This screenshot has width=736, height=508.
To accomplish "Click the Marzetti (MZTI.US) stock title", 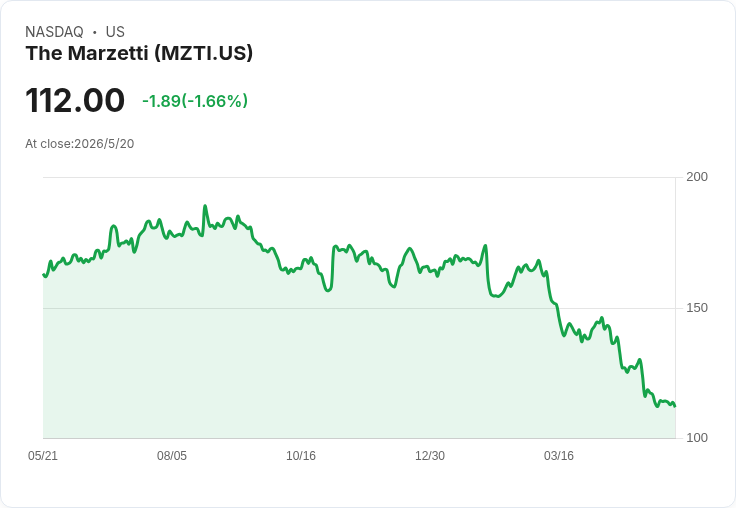I will pyautogui.click(x=139, y=53).
